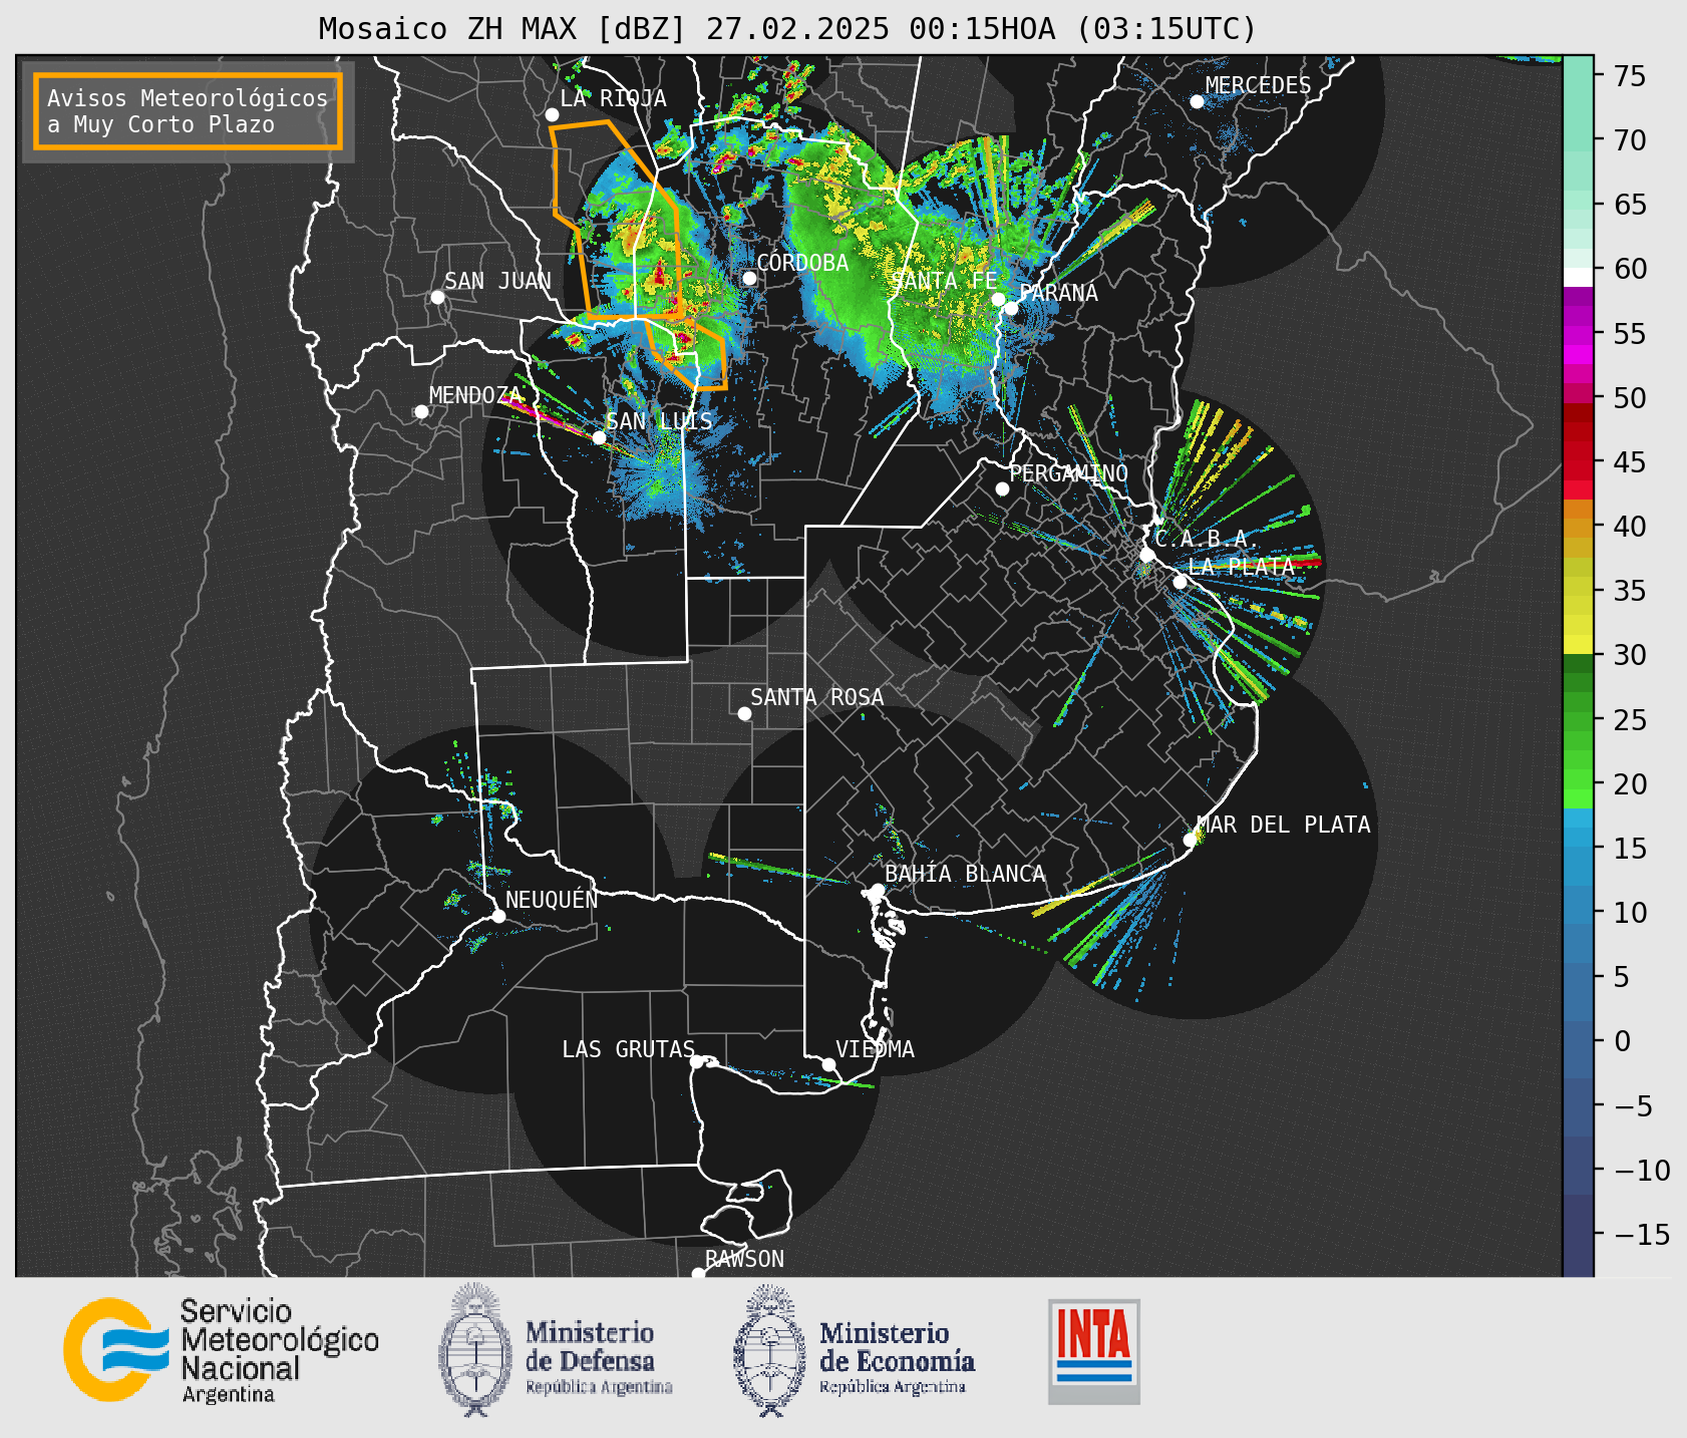This screenshot has width=1687, height=1438.
Task: Click the 20 label on the color scale
Action: click(x=1629, y=784)
